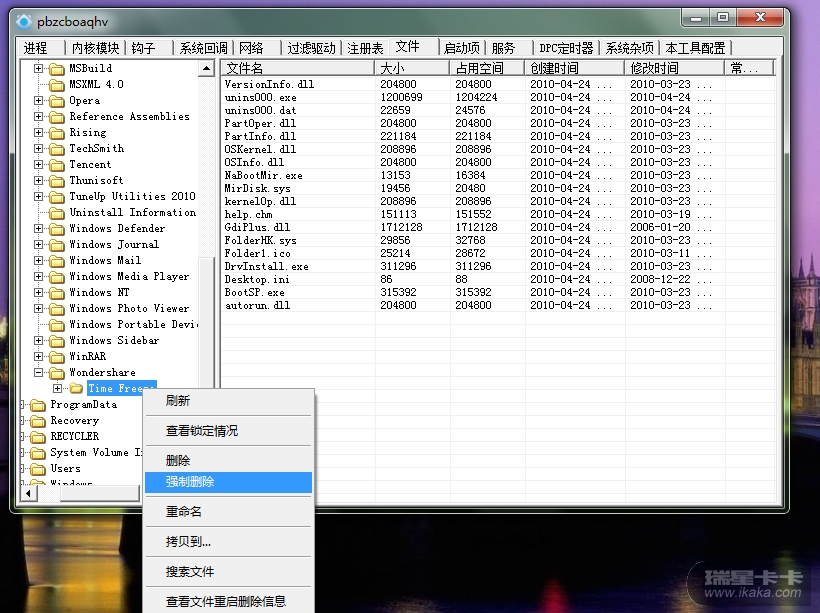Click the Recovery folder icon
This screenshot has width=820, height=613.
click(x=39, y=421)
